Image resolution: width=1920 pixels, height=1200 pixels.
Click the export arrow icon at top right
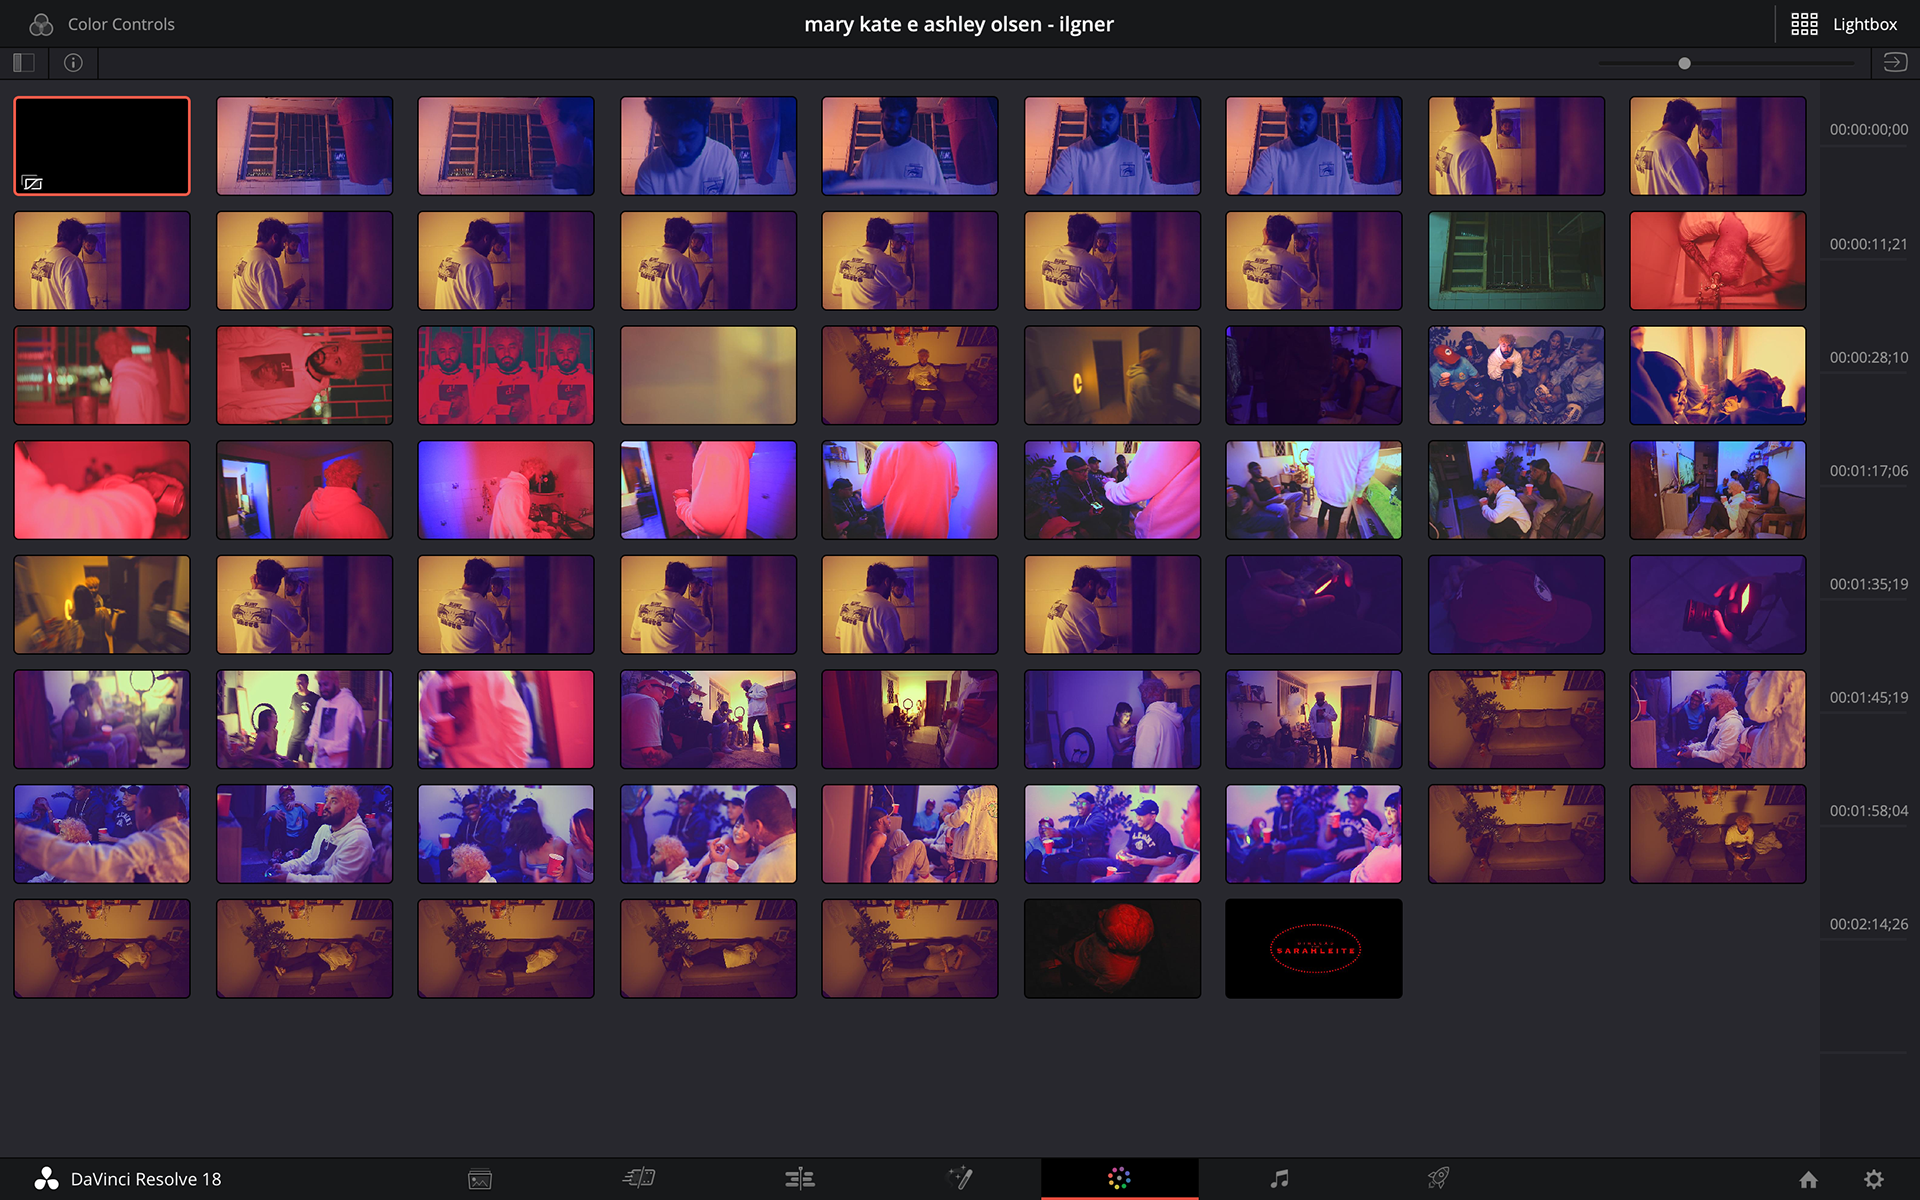point(1894,63)
